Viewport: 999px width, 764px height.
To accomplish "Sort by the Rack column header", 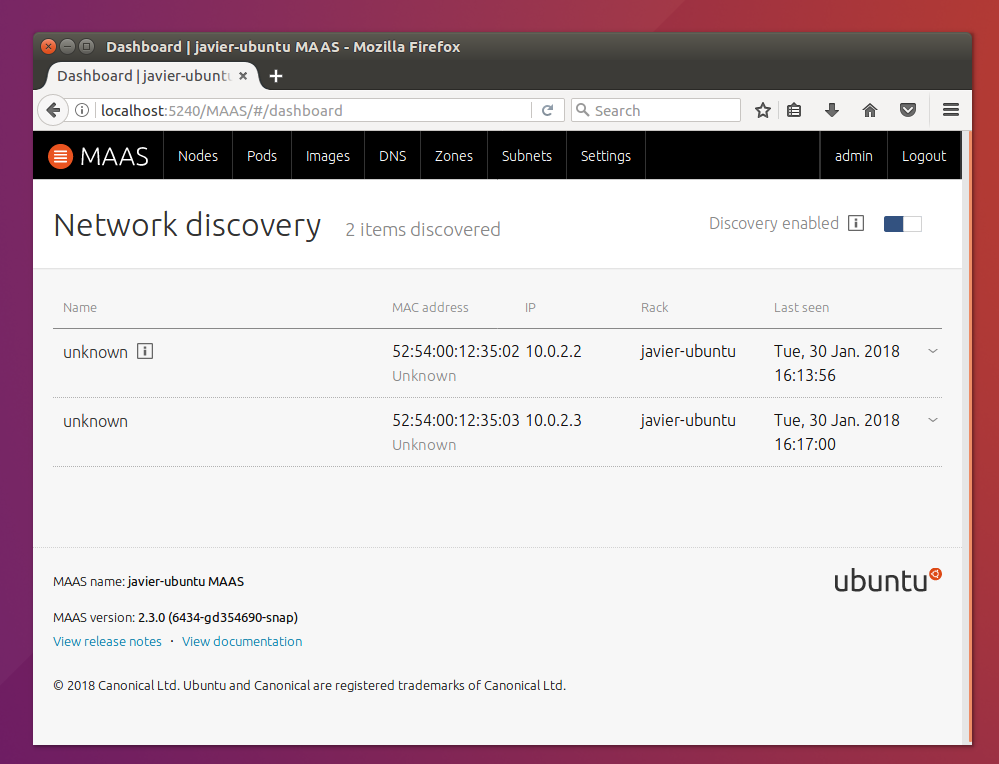I will point(654,307).
